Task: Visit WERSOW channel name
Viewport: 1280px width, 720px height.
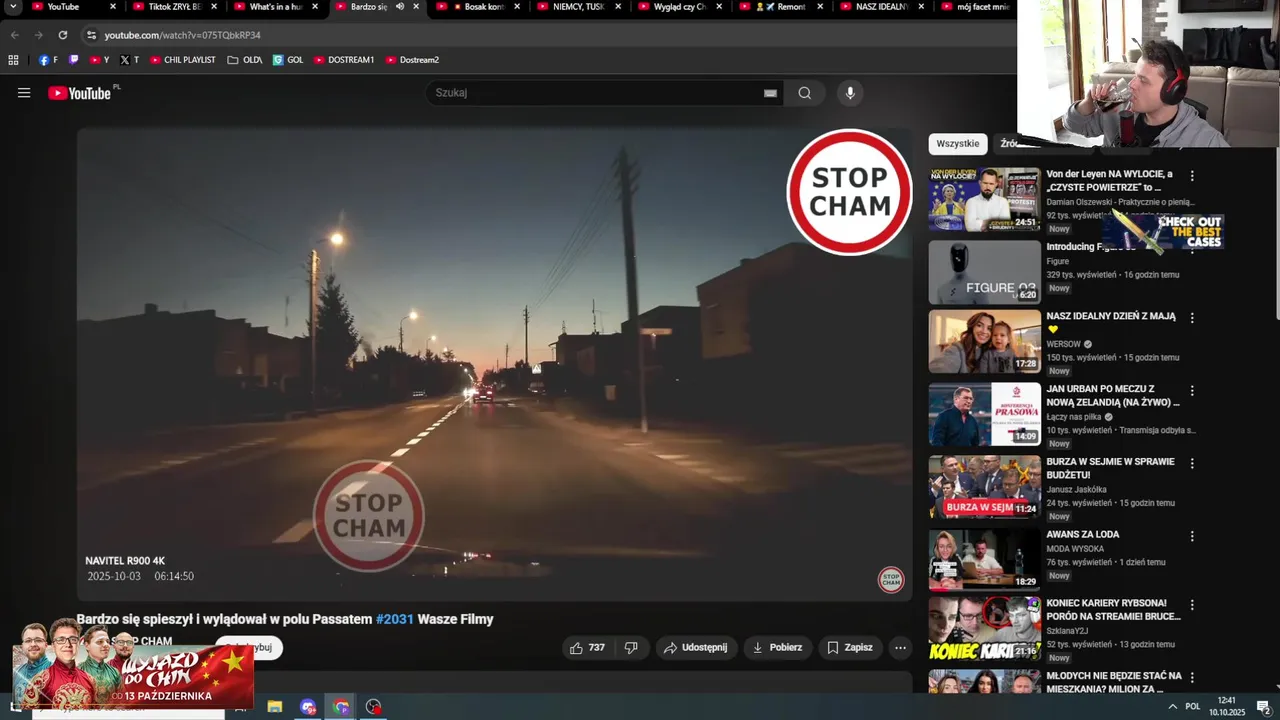Action: (1063, 344)
